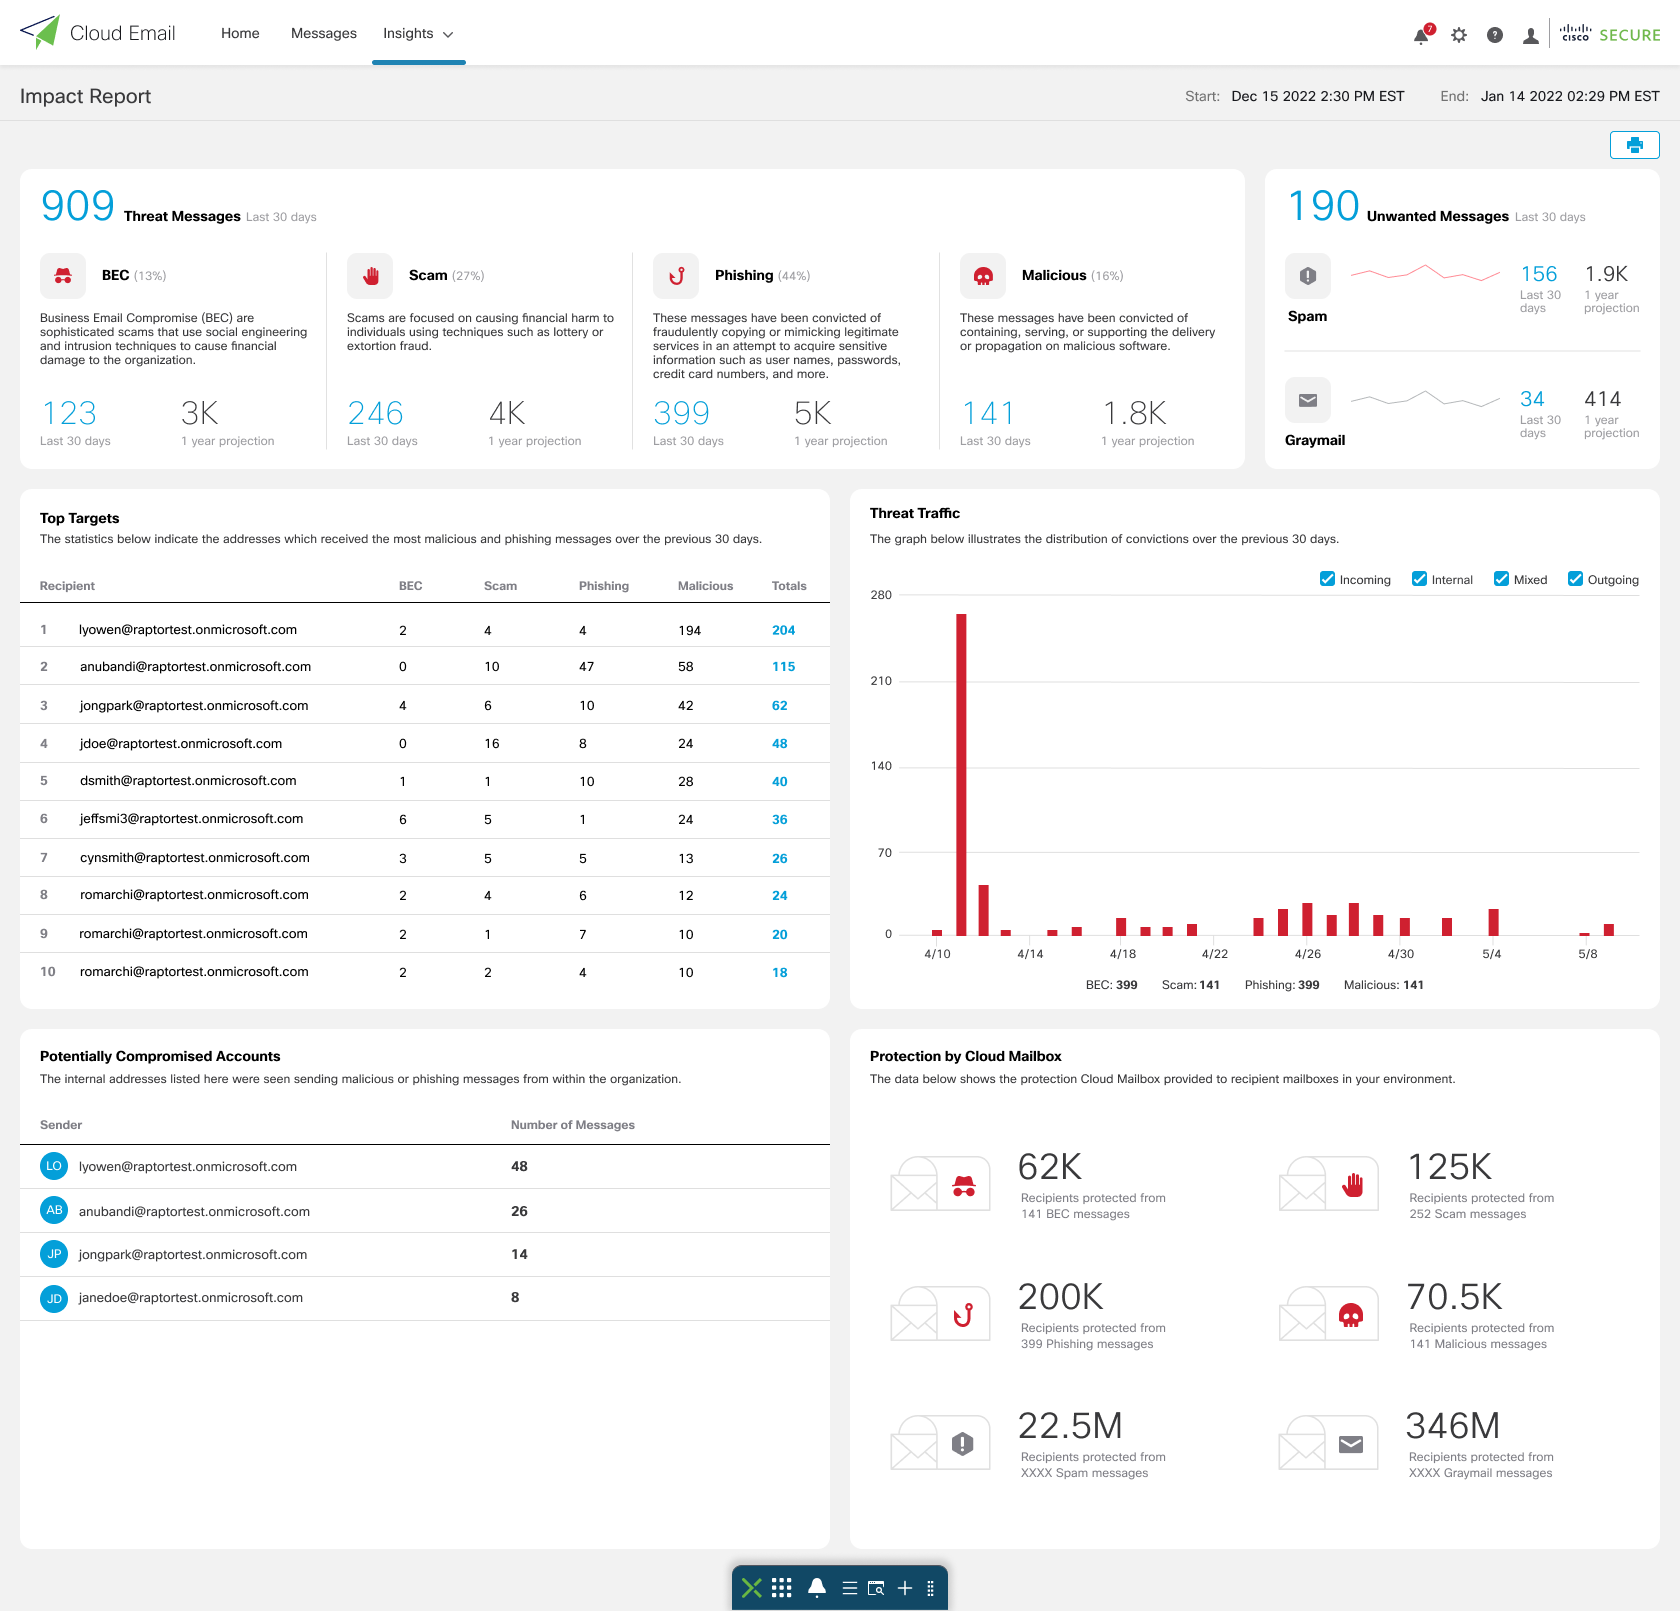
Task: Click the LO avatar for lyowen sender
Action: pos(54,1166)
